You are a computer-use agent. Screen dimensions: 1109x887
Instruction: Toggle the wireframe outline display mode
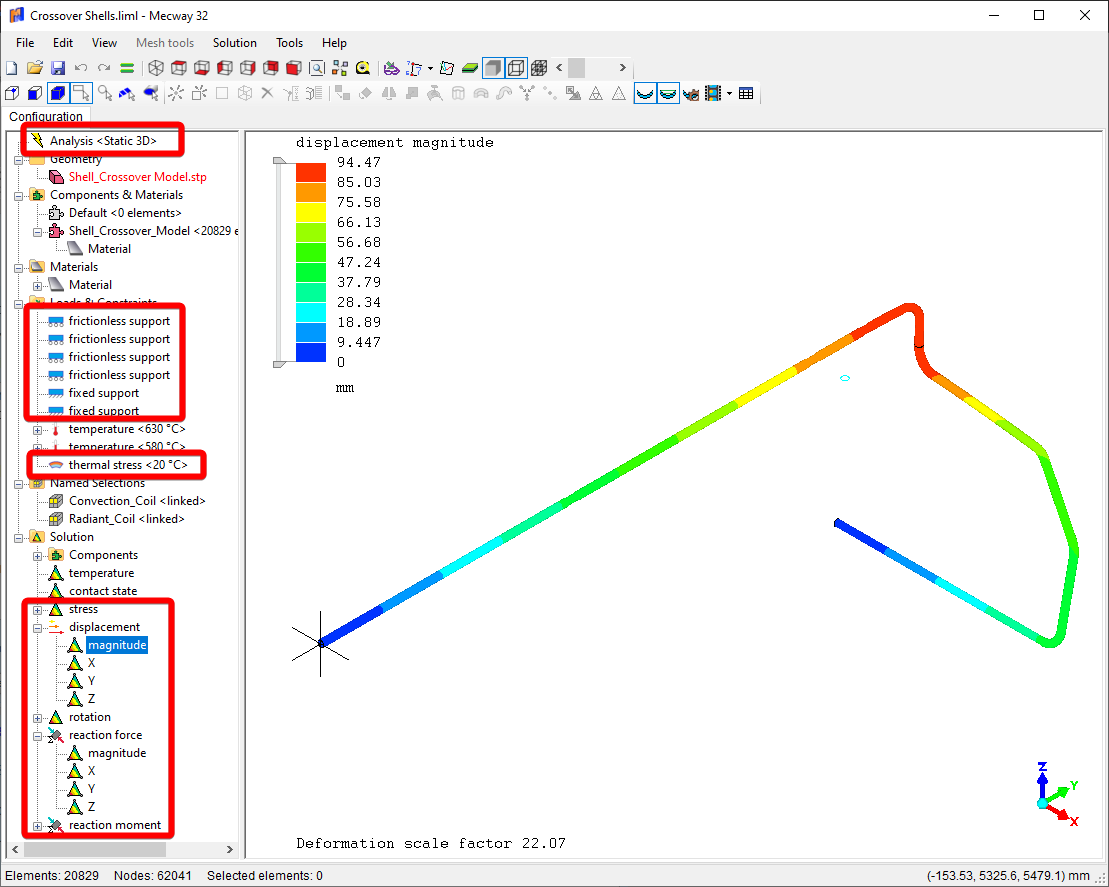click(x=516, y=68)
